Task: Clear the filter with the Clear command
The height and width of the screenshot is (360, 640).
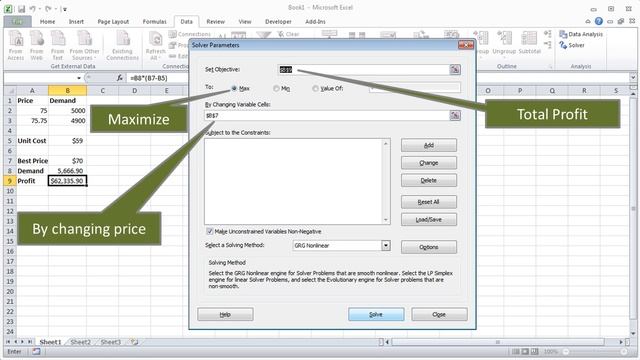Action: tap(289, 34)
